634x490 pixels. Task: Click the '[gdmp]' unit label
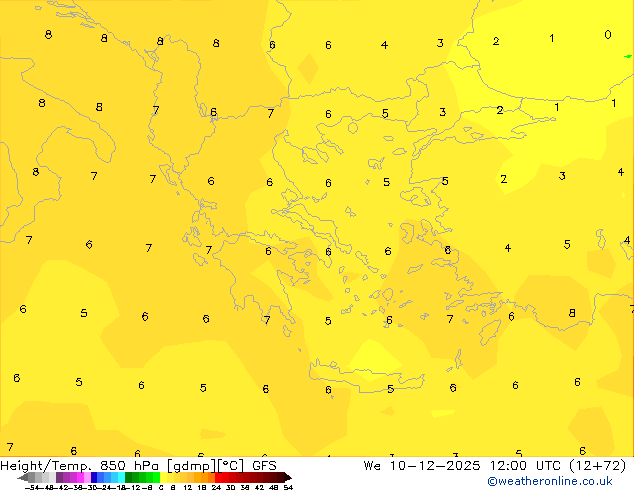point(192,466)
